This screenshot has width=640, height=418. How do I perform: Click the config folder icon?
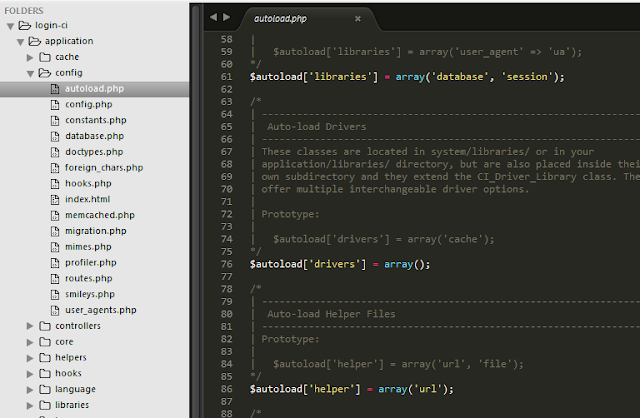pyautogui.click(x=44, y=73)
